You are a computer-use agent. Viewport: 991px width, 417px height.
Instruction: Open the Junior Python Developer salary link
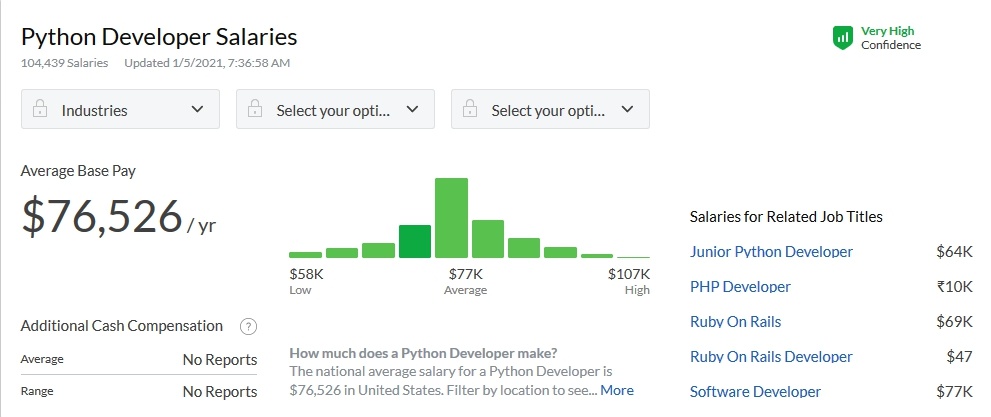click(x=771, y=252)
